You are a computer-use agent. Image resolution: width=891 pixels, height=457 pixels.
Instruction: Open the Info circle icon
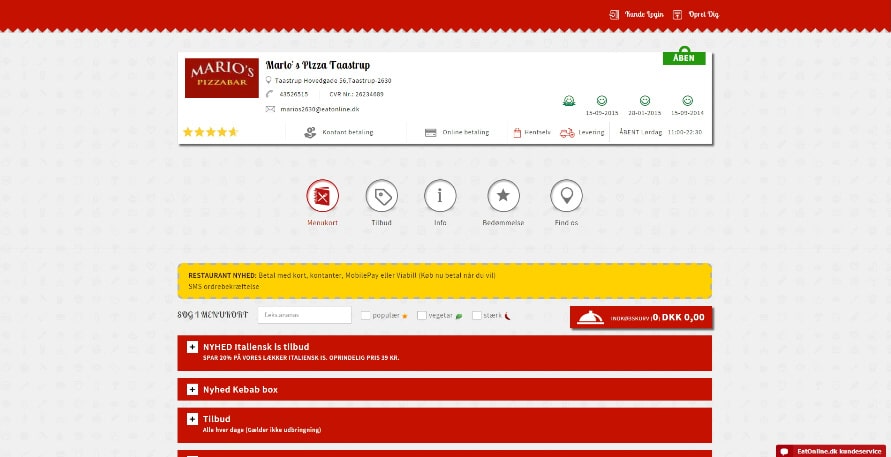[440, 196]
